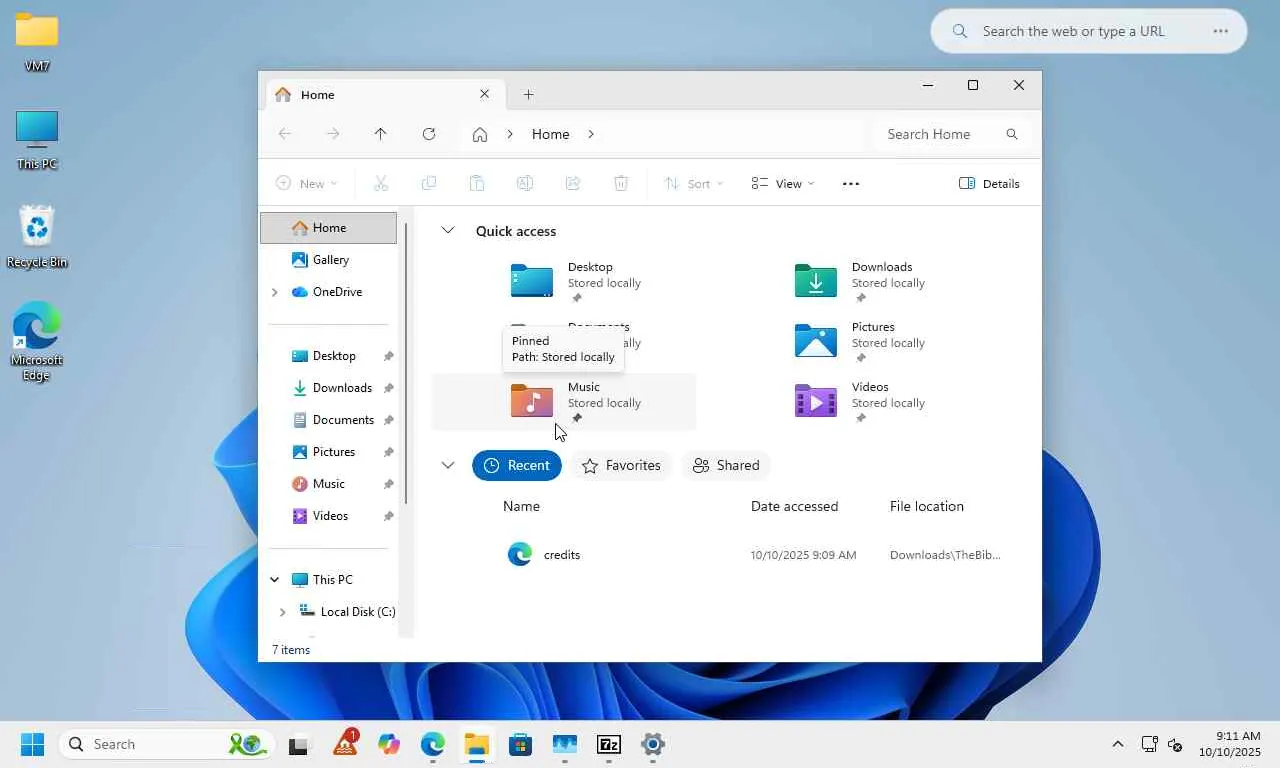Go back using the Back arrow
Image resolution: width=1280 pixels, height=768 pixels.
point(285,134)
